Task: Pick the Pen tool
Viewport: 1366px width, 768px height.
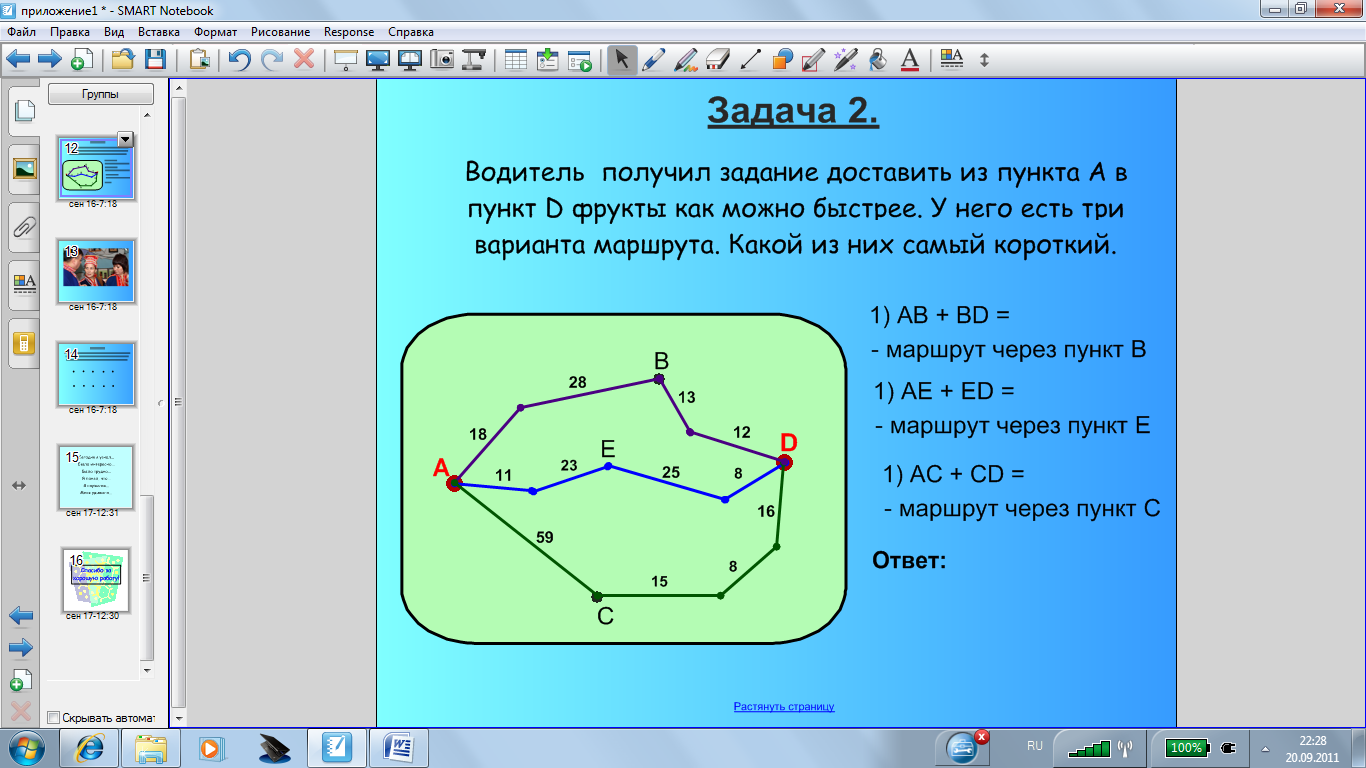Action: coord(654,59)
